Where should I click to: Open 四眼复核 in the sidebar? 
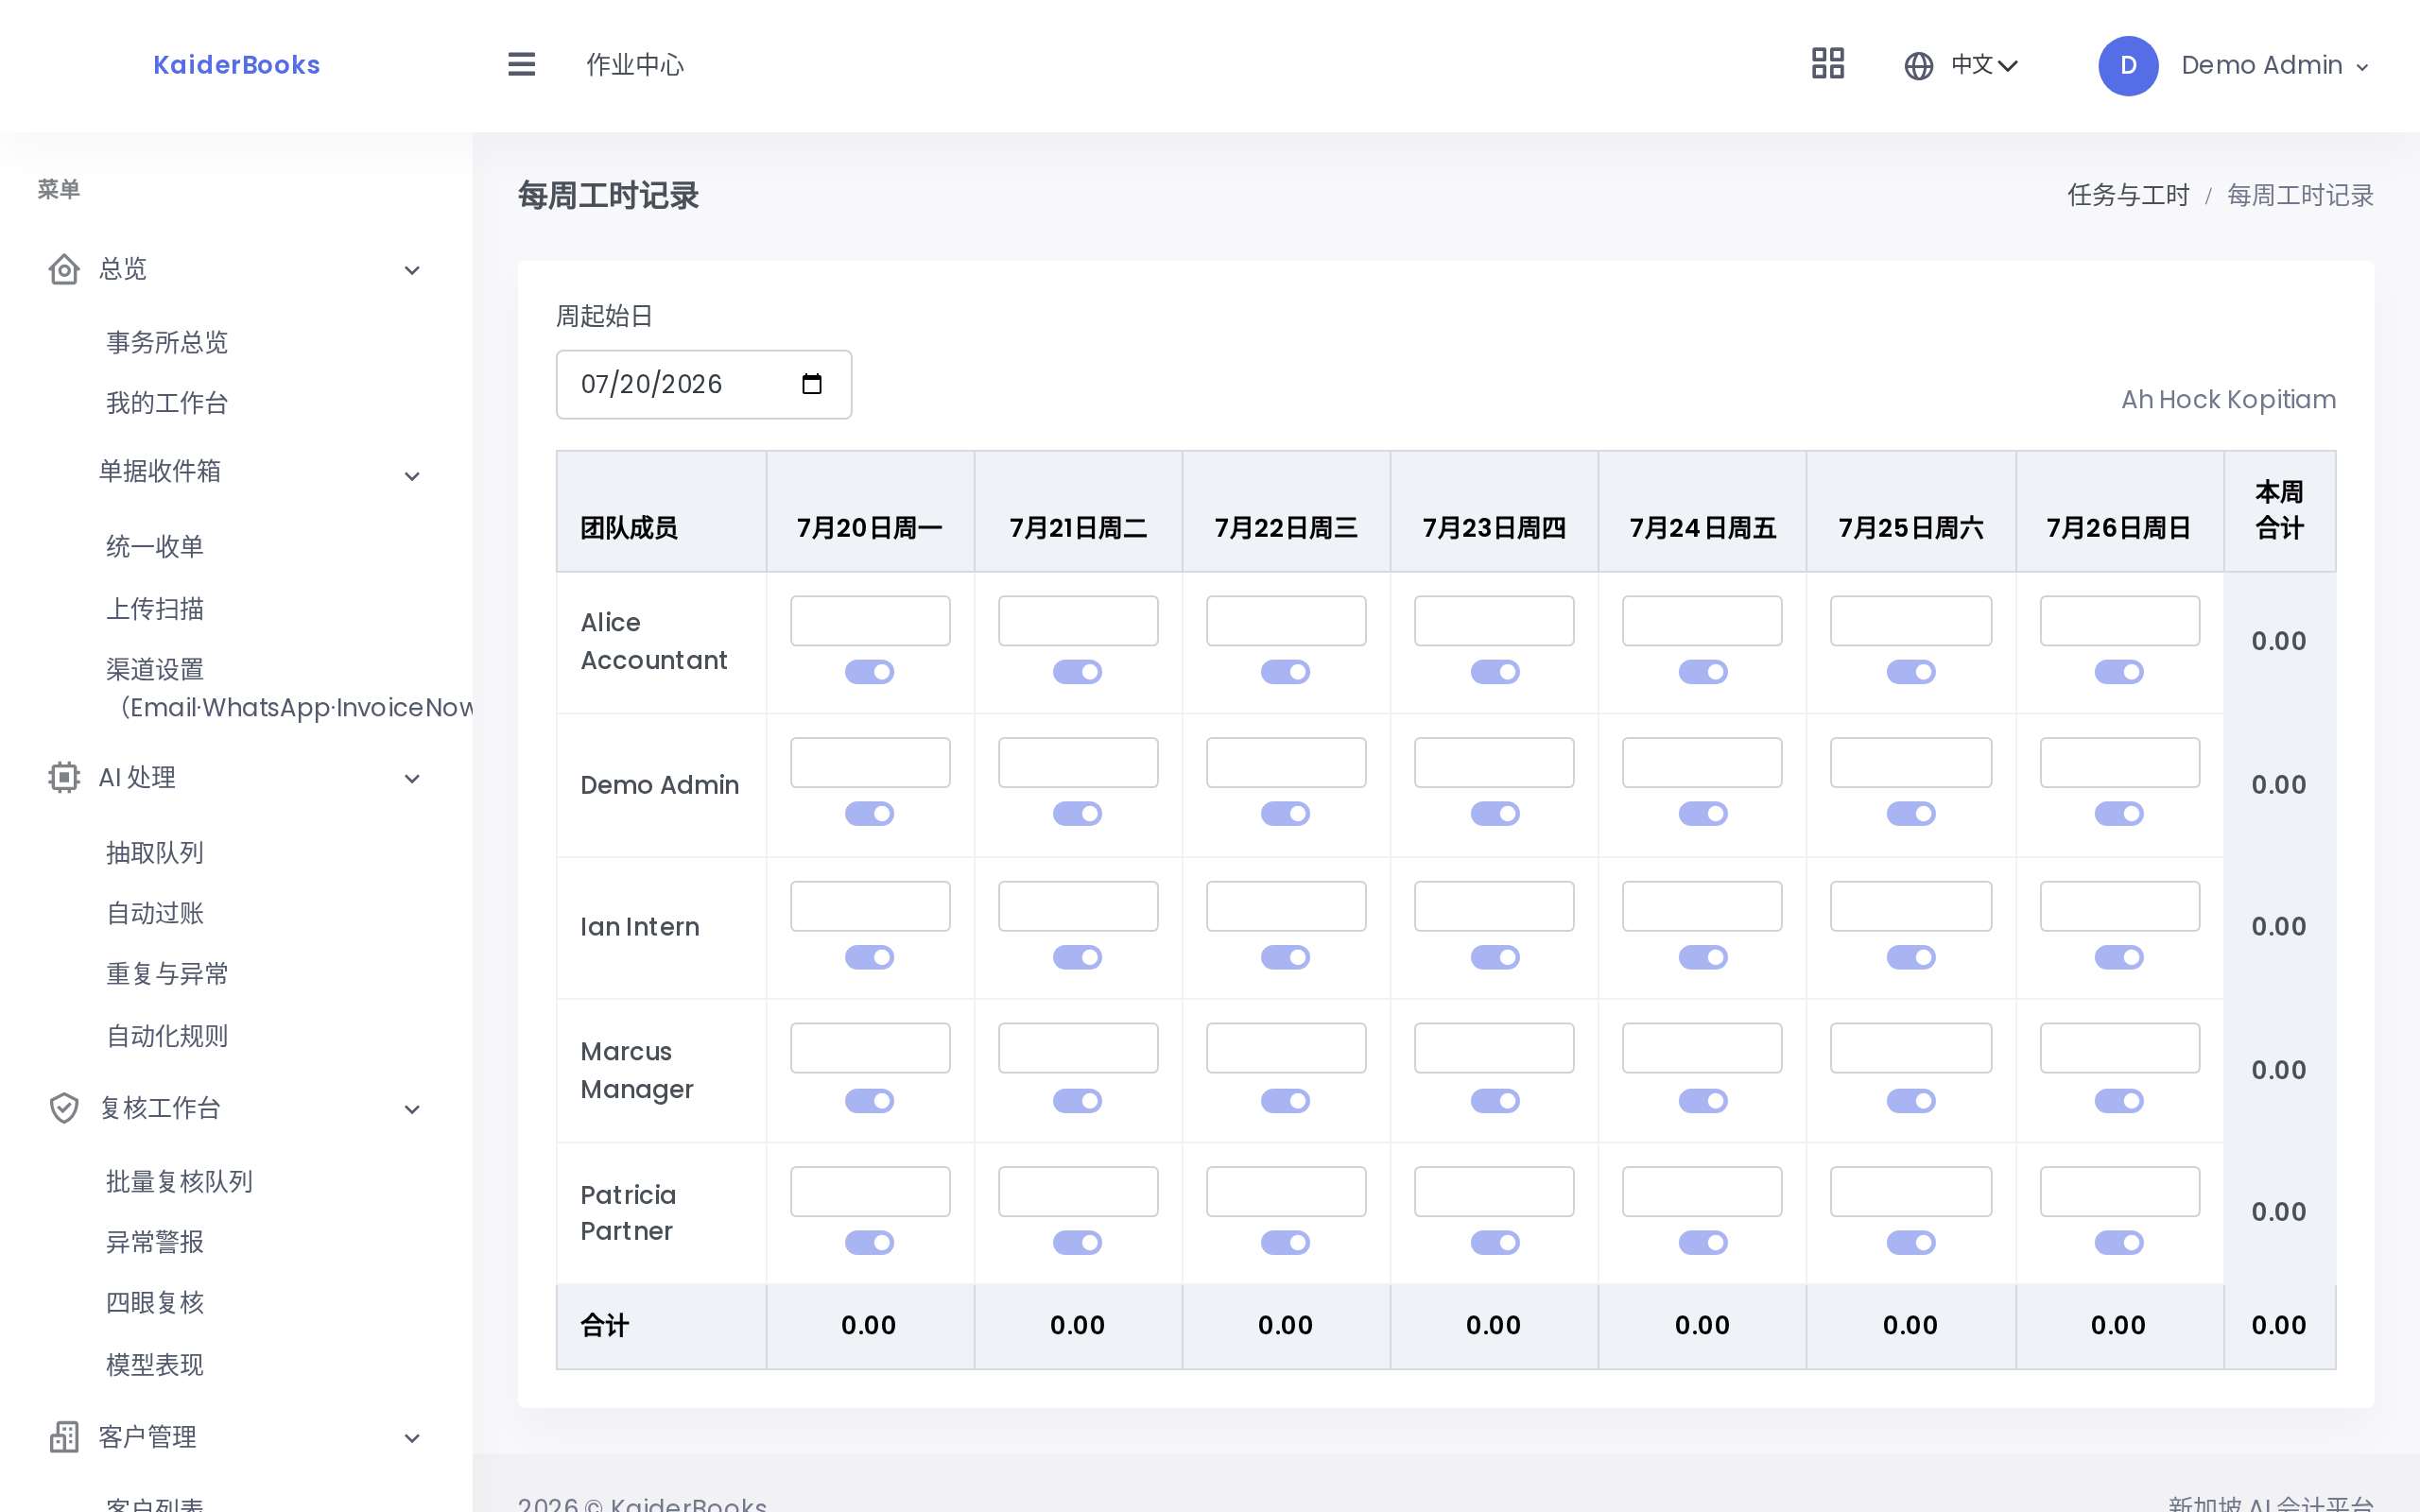[x=155, y=1302]
